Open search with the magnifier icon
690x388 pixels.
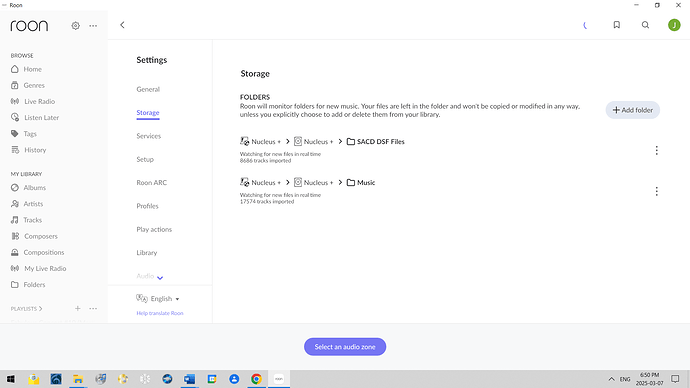pyautogui.click(x=645, y=25)
